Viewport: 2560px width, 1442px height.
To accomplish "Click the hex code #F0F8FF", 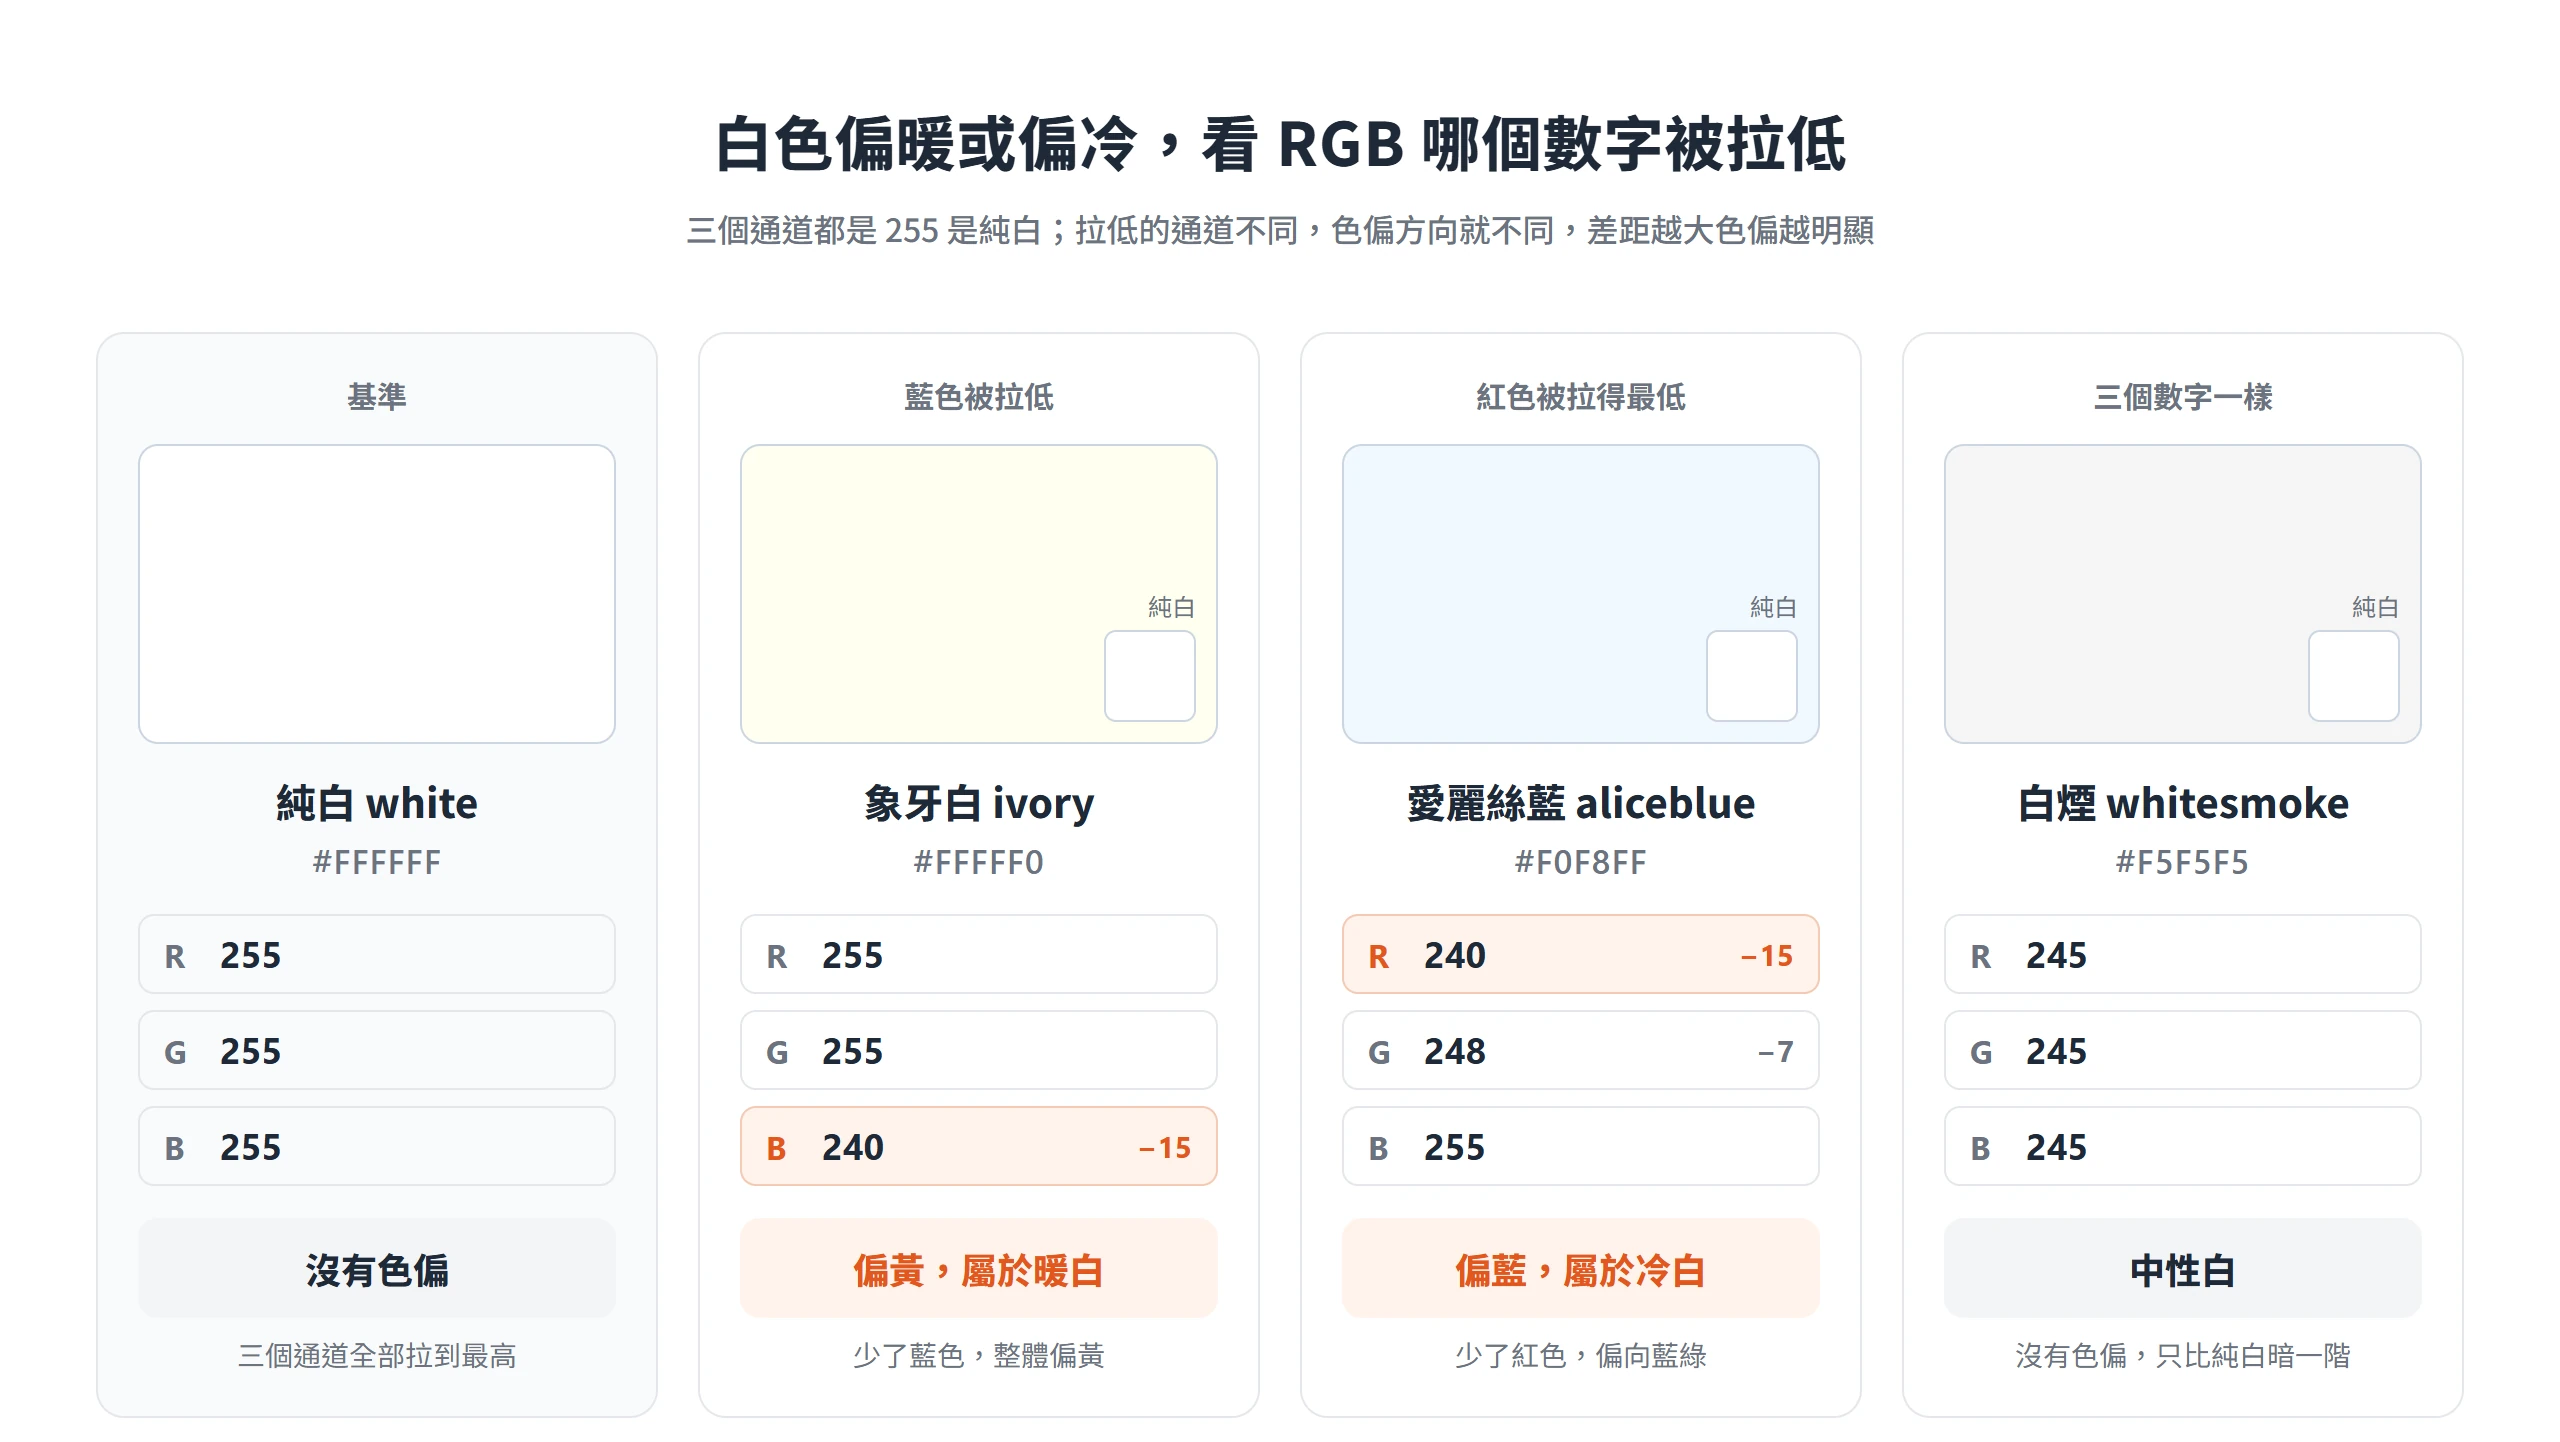I will [1581, 862].
